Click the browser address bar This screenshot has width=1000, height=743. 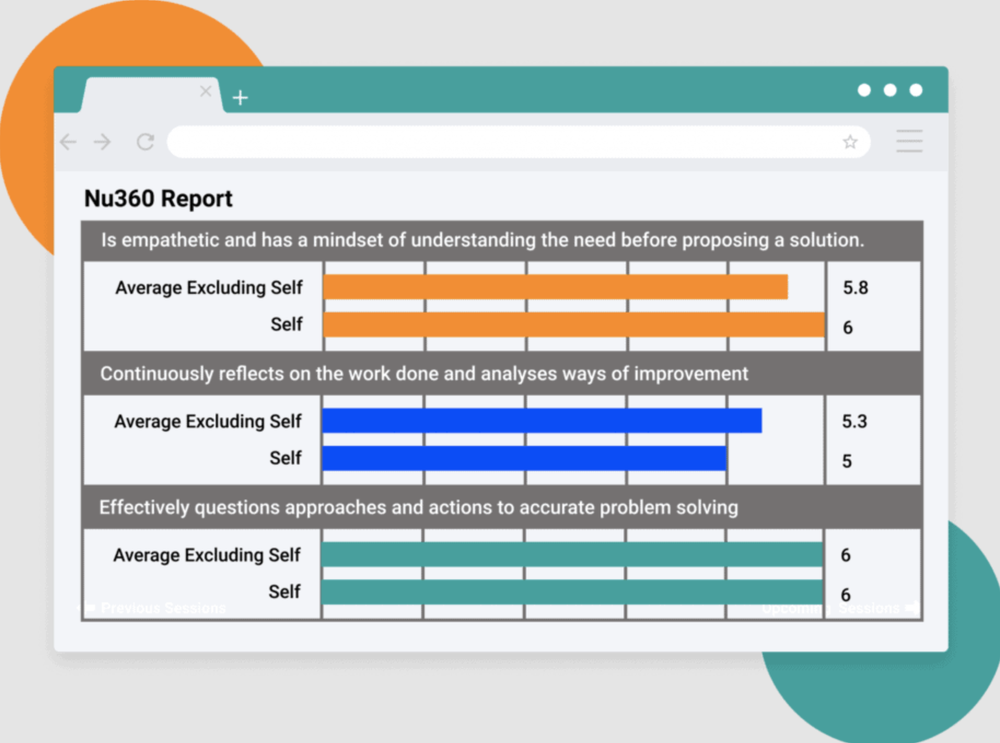[x=518, y=142]
